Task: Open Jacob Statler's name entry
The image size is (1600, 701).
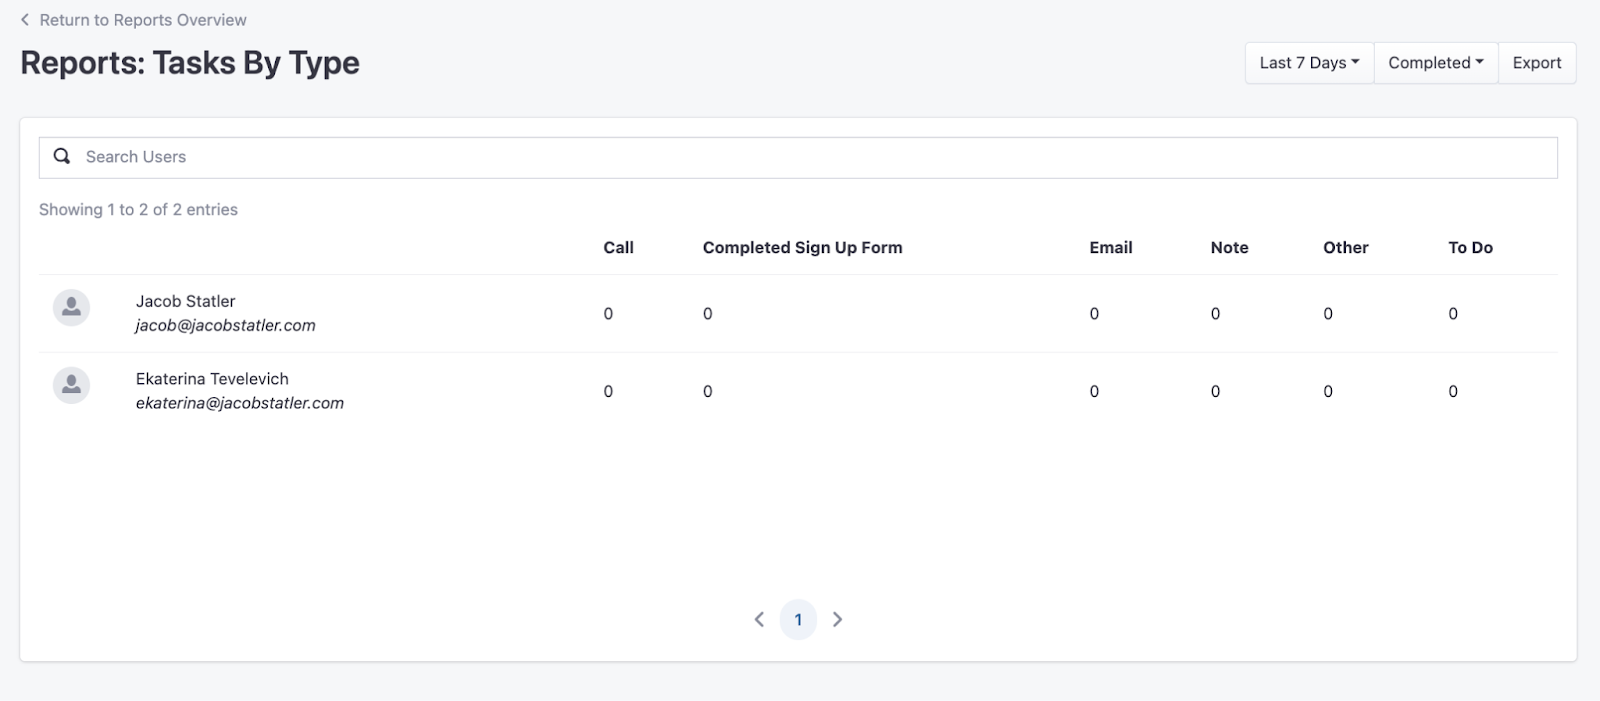Action: point(186,301)
